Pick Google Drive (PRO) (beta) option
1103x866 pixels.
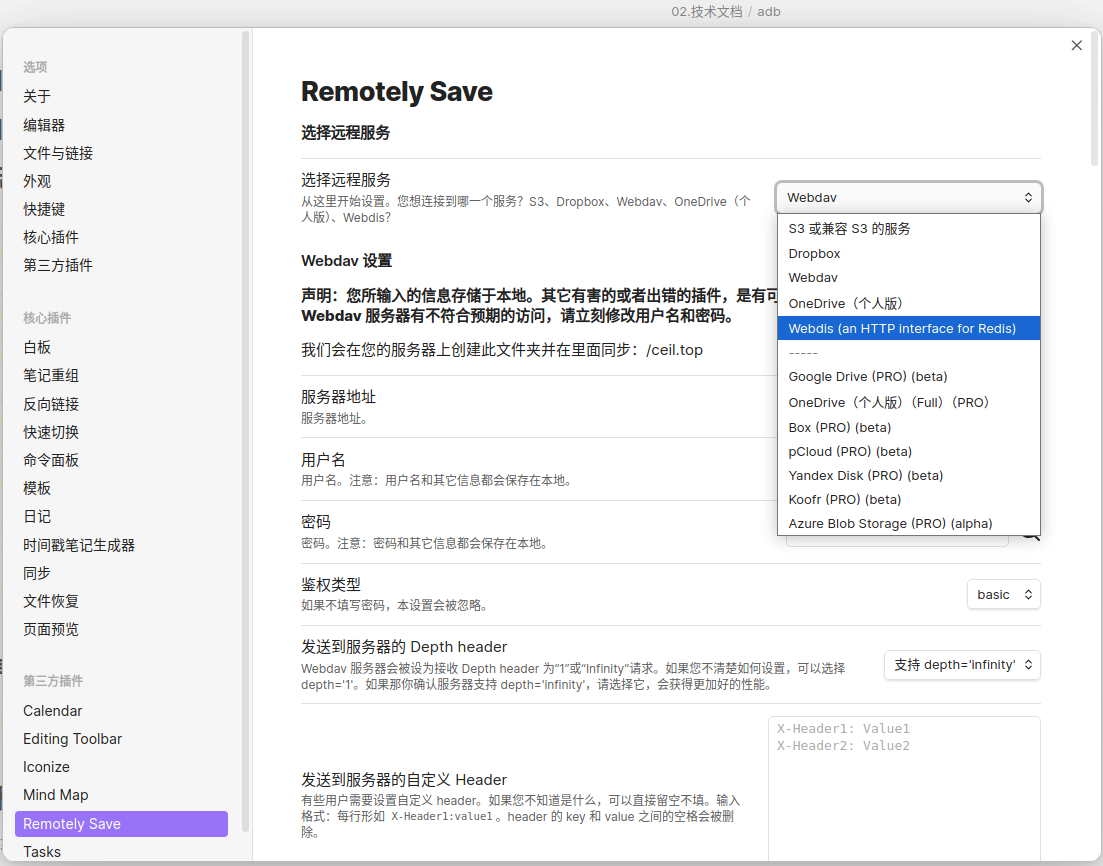(867, 376)
